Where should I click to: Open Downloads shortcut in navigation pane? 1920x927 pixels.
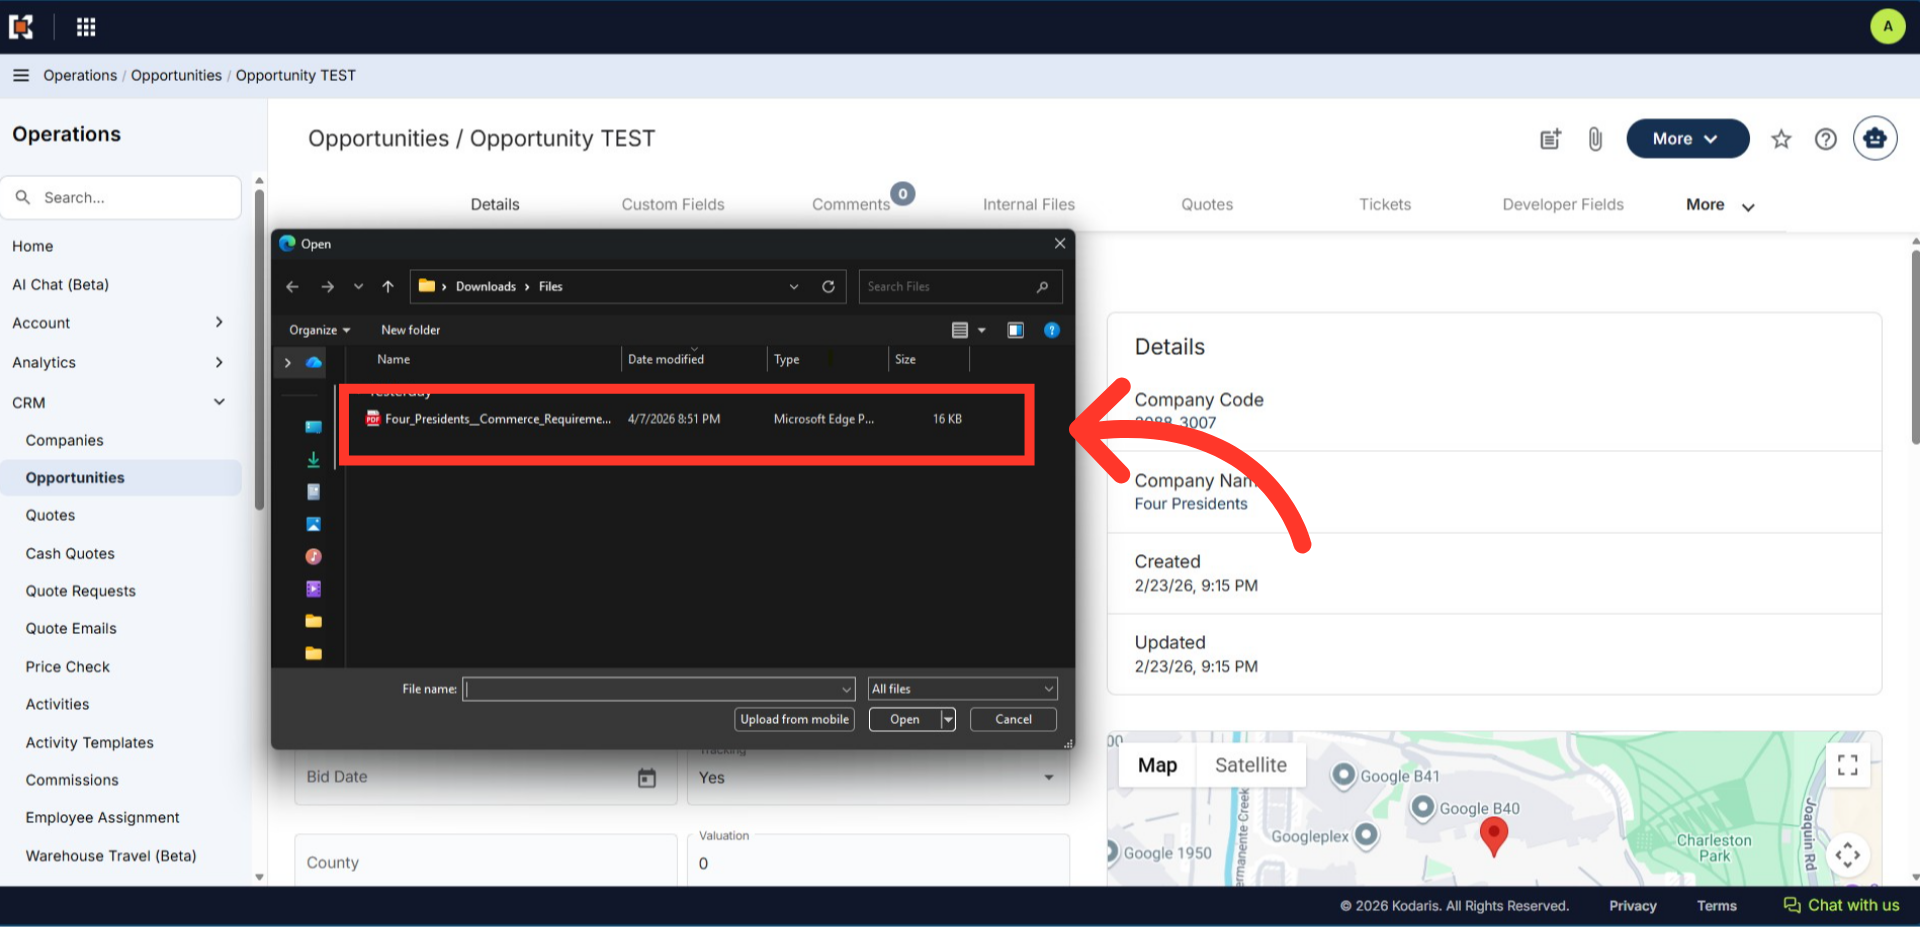[x=313, y=459]
